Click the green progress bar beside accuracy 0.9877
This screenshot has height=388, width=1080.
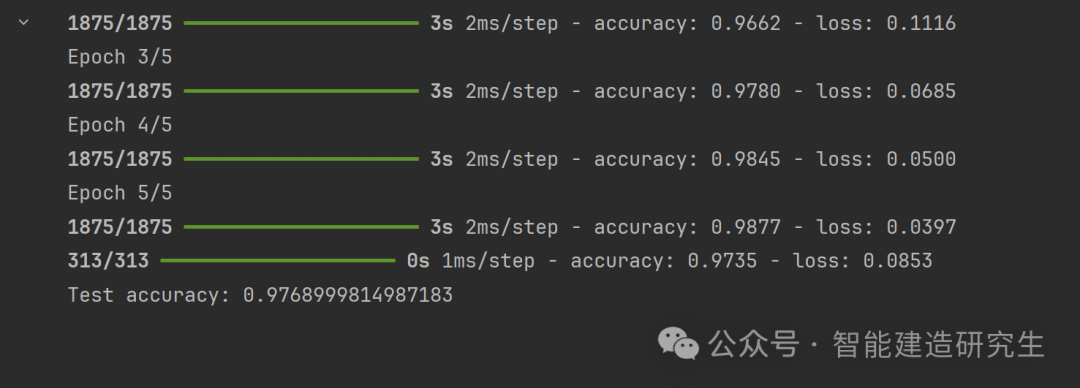[x=301, y=227]
